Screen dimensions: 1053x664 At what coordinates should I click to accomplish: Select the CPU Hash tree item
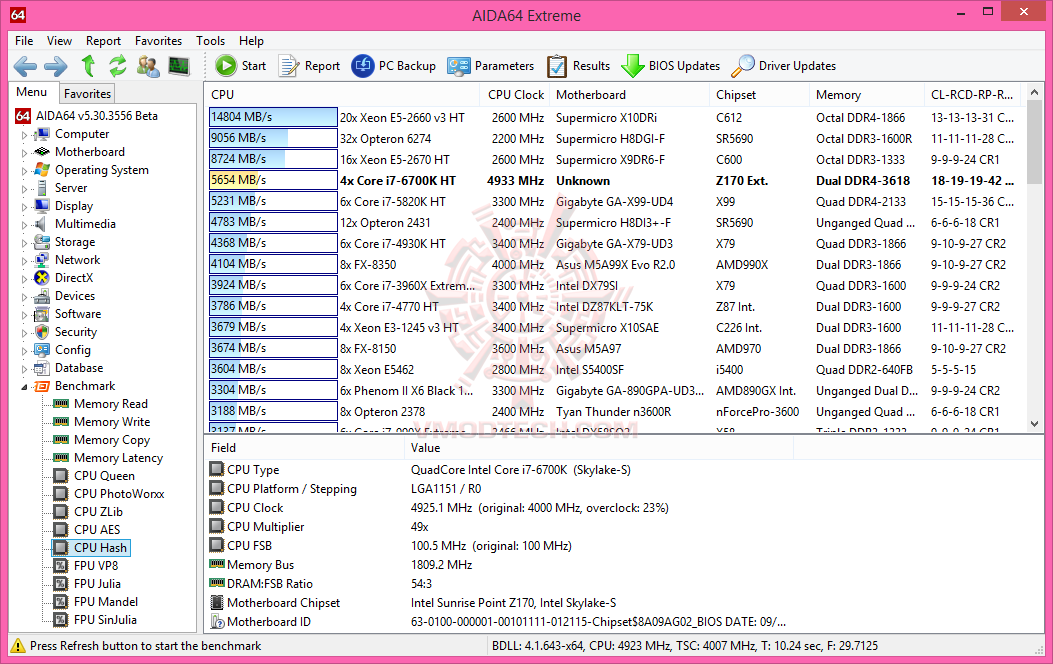[x=91, y=548]
